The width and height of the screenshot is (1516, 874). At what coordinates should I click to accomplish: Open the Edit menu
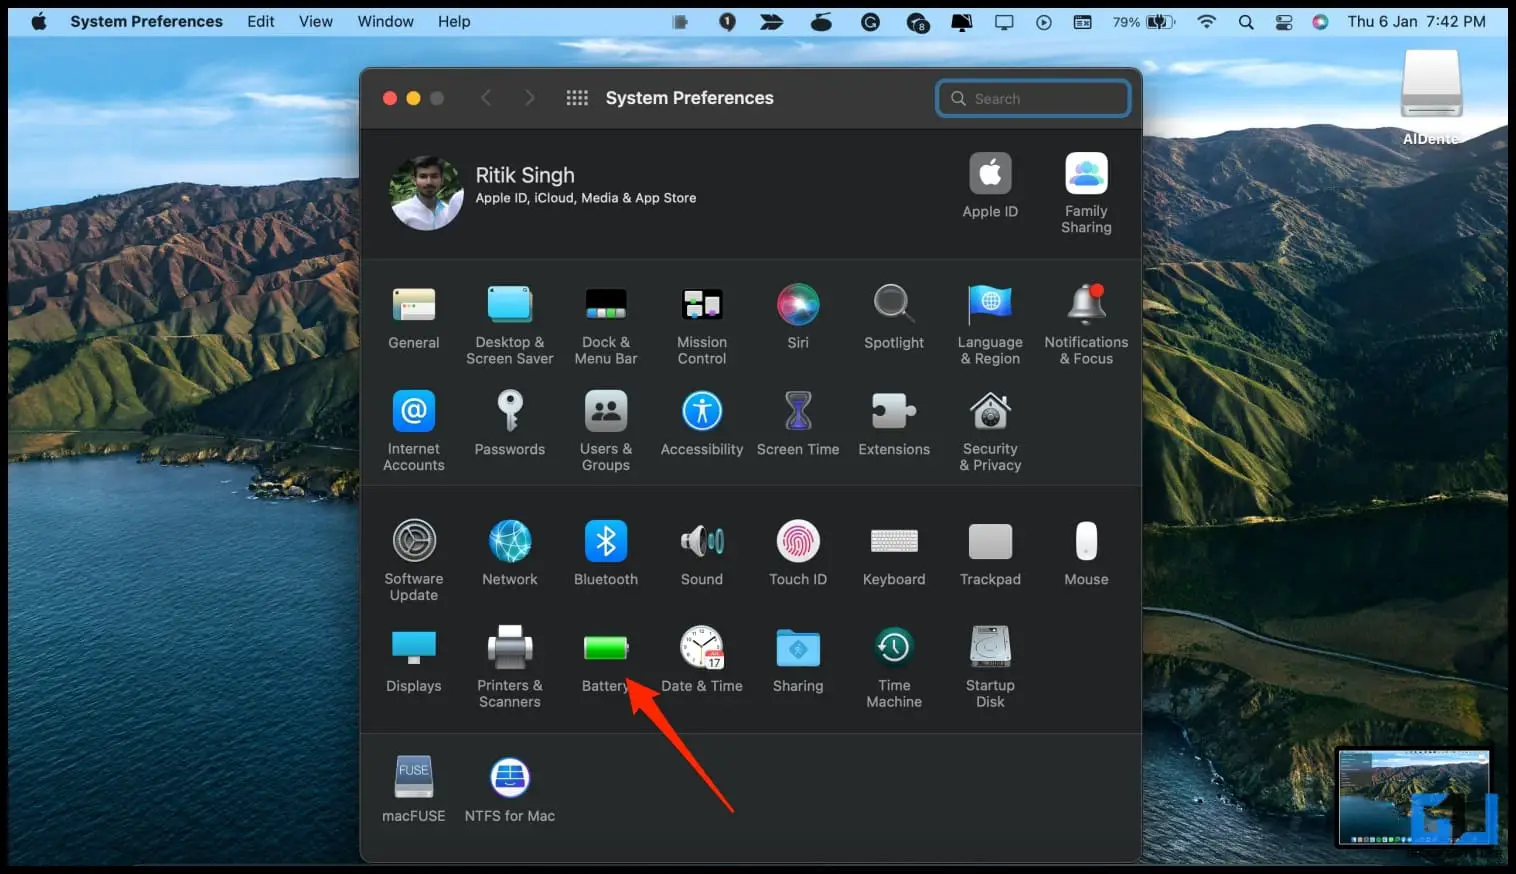tap(261, 21)
